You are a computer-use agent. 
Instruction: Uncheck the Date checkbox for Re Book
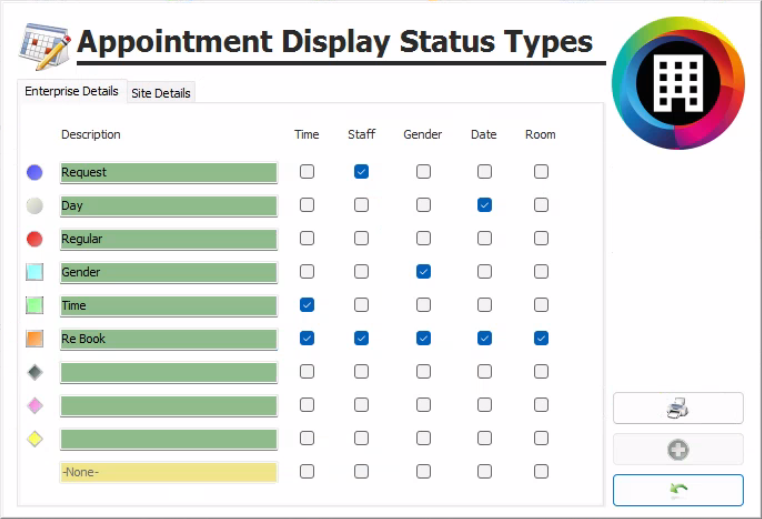[x=484, y=338]
